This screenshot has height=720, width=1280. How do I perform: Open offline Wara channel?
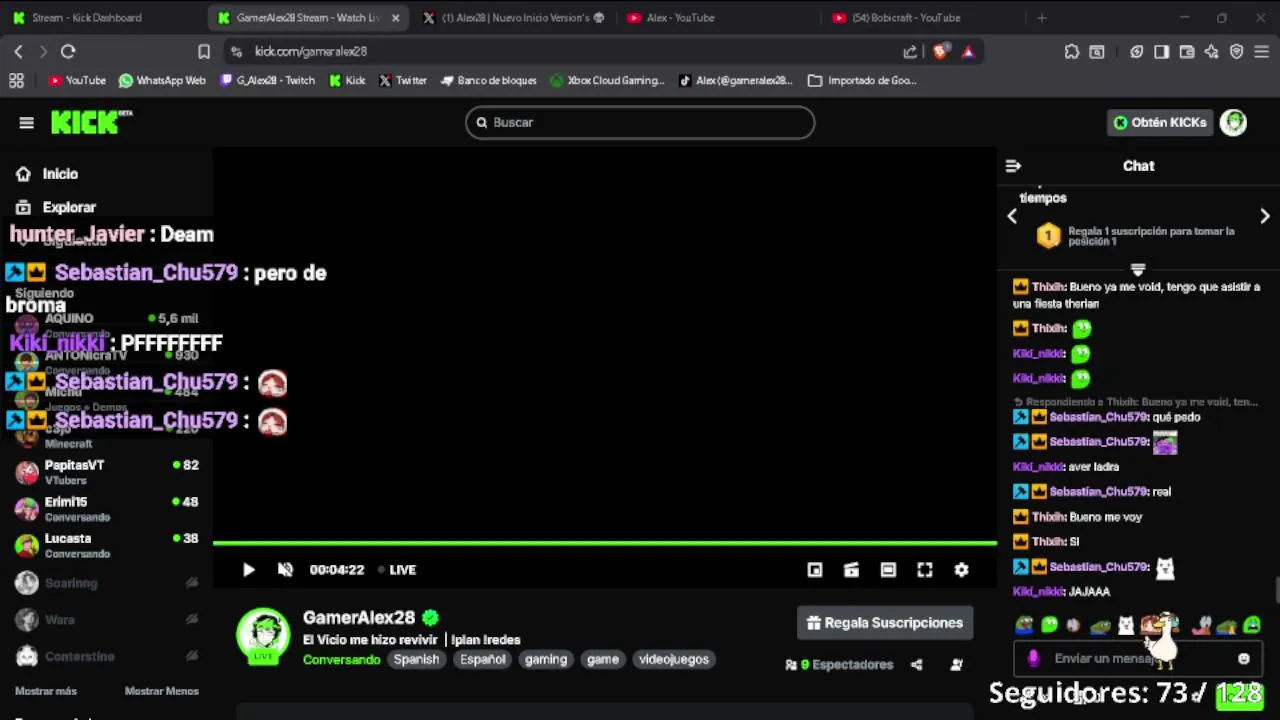point(106,620)
